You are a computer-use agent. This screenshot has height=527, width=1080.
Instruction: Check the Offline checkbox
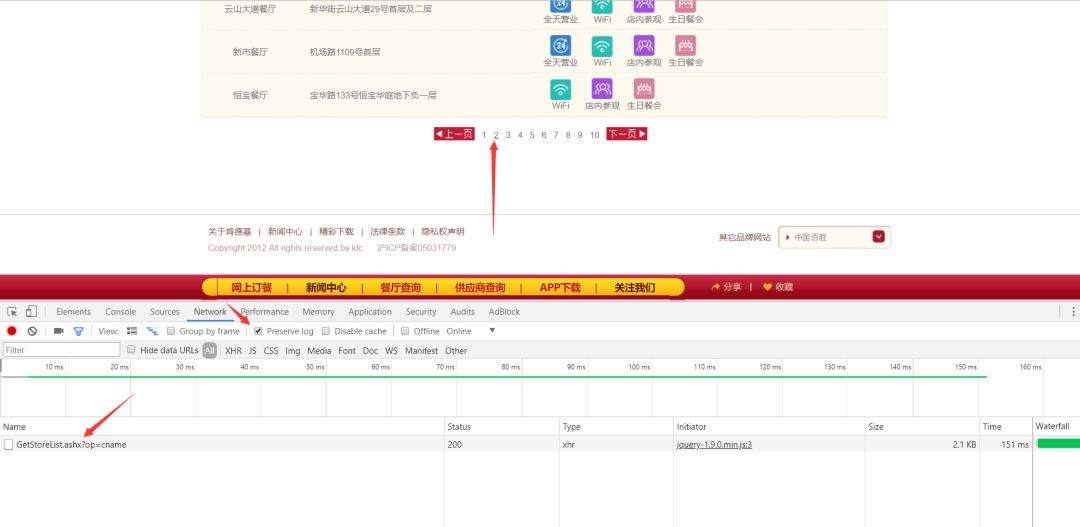pyautogui.click(x=405, y=331)
